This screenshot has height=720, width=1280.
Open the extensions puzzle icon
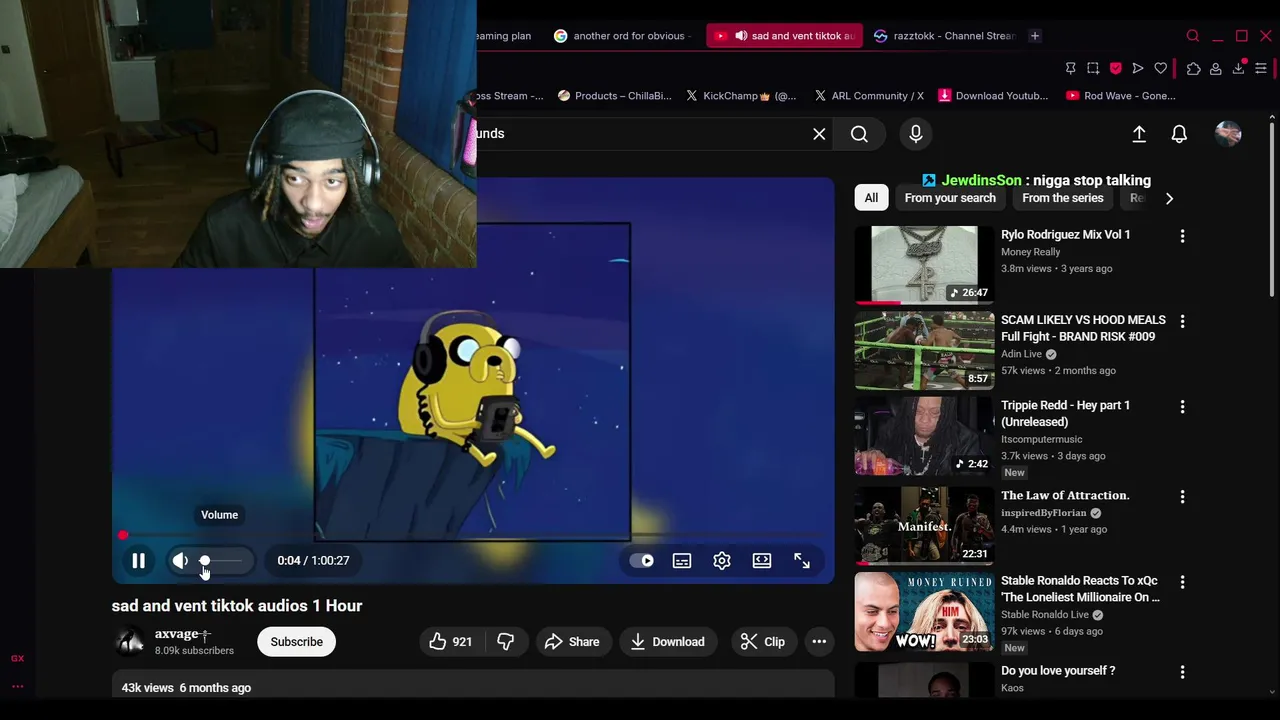tap(1193, 68)
